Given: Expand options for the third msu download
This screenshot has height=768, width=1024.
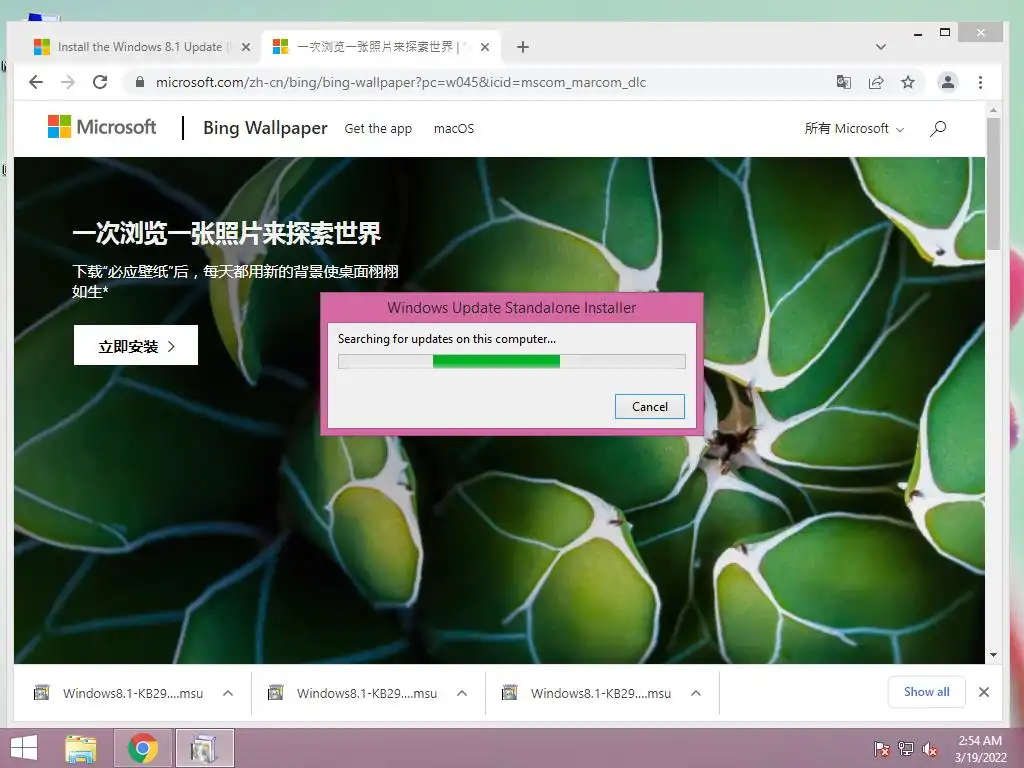Looking at the screenshot, I should pyautogui.click(x=696, y=693).
